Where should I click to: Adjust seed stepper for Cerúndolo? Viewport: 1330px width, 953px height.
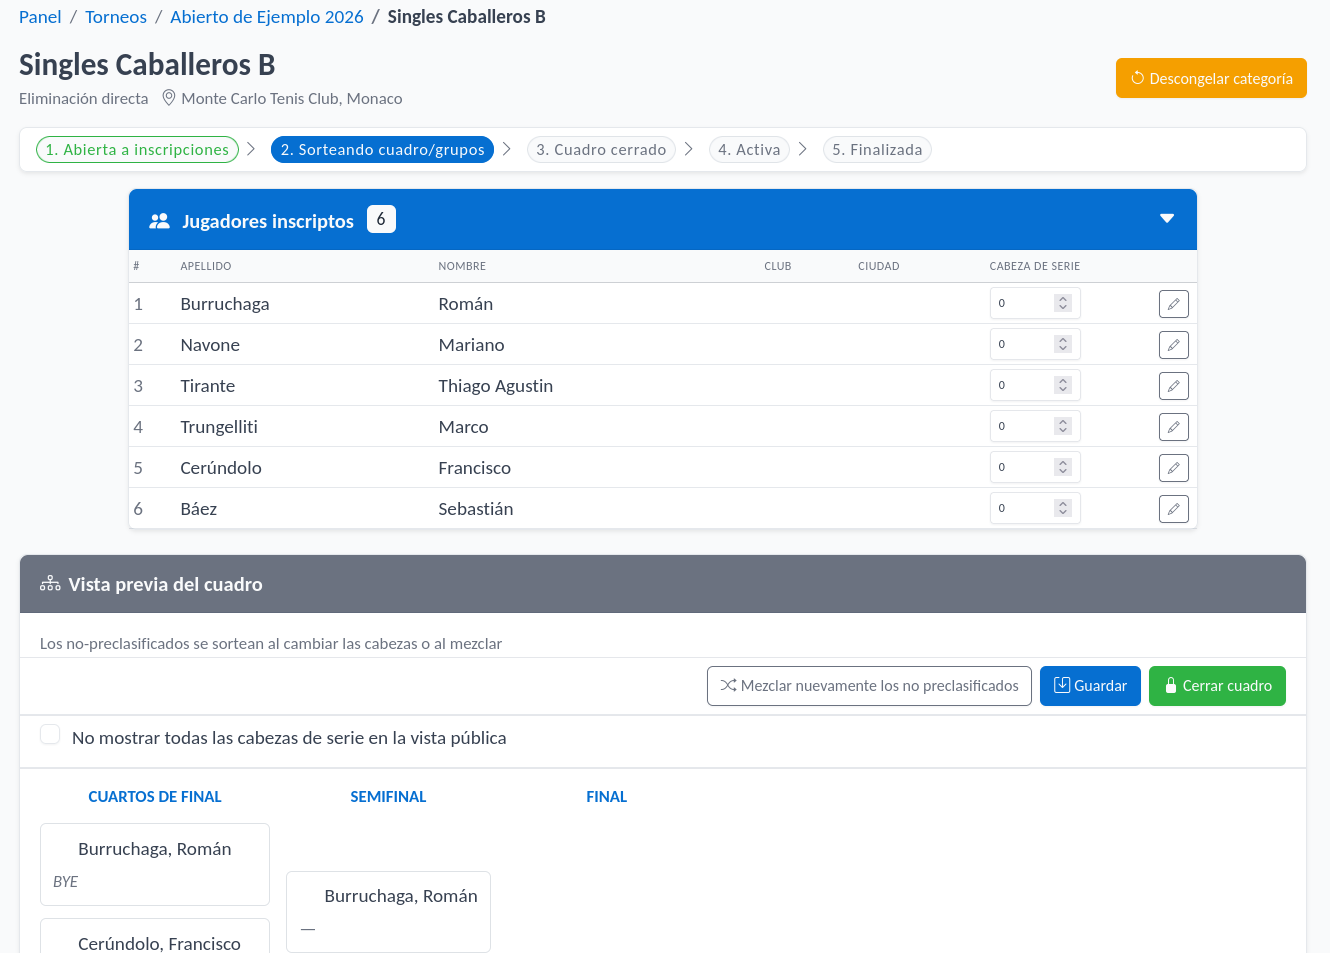pyautogui.click(x=1063, y=467)
